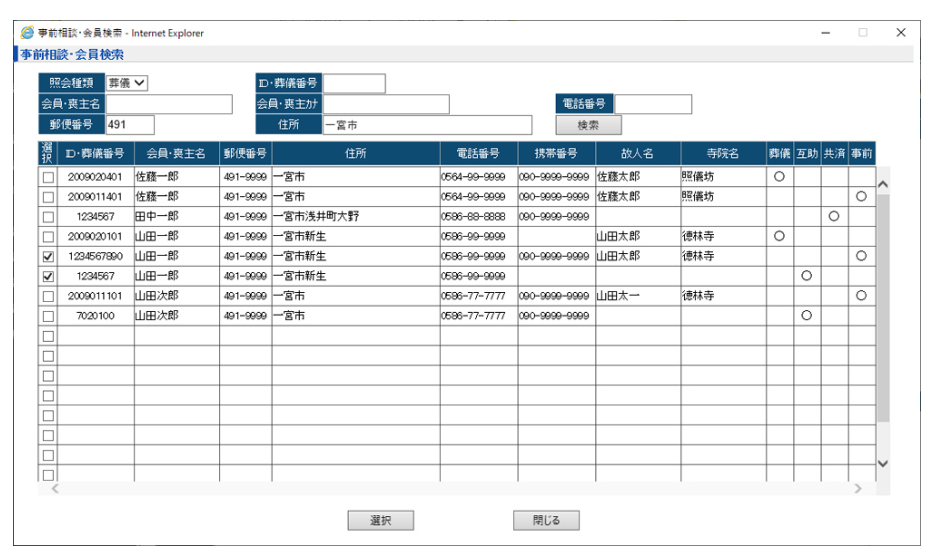
Task: Focus the 郵便番号 input field
Action: pyautogui.click(x=129, y=125)
